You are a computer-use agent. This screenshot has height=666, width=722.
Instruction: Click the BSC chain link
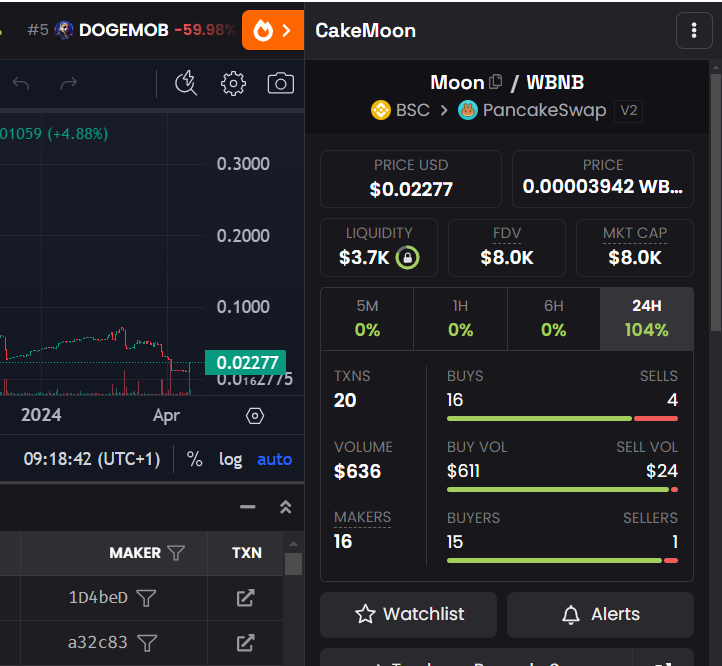[x=400, y=110]
